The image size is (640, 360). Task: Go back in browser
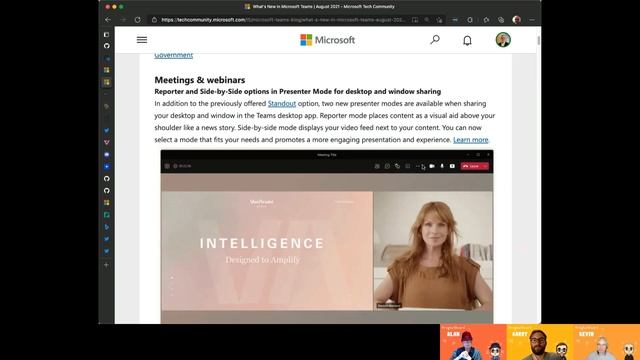(108, 20)
